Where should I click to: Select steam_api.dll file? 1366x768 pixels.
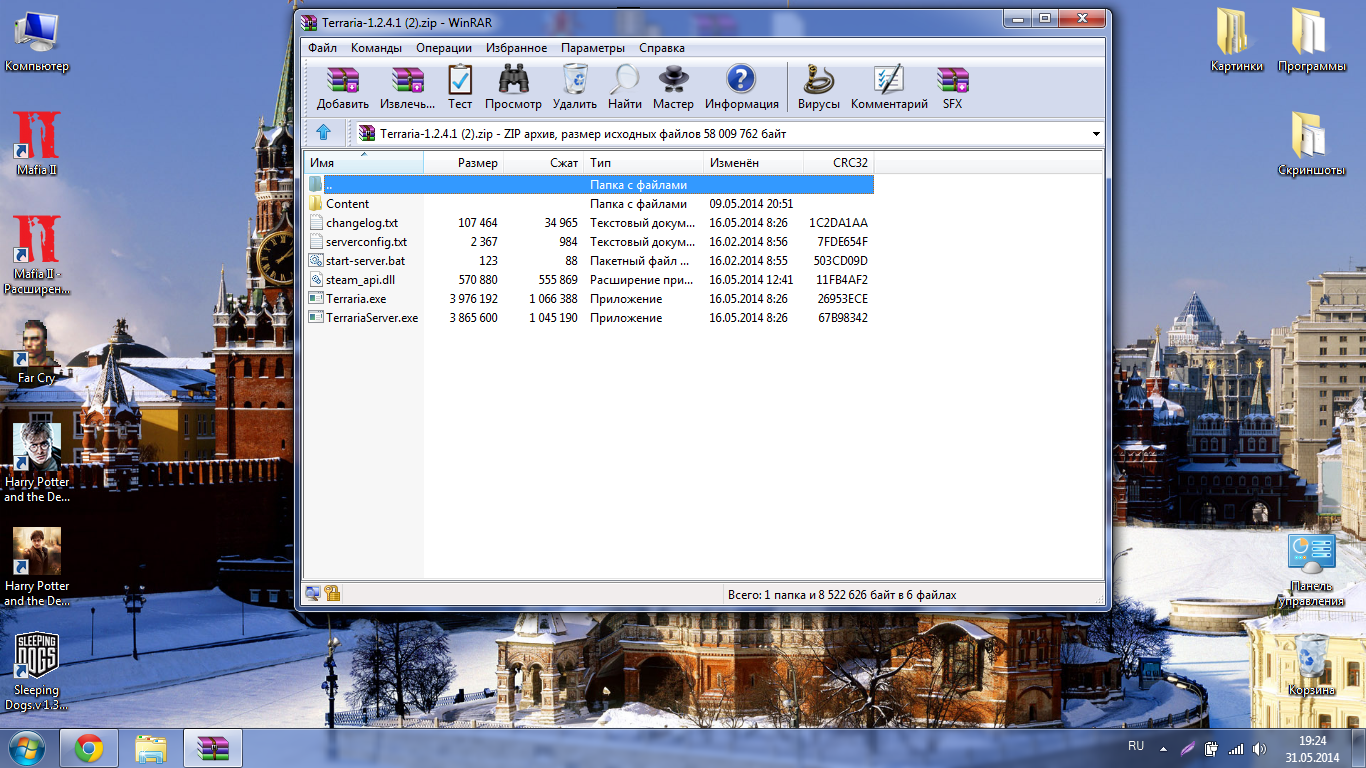[589, 280]
